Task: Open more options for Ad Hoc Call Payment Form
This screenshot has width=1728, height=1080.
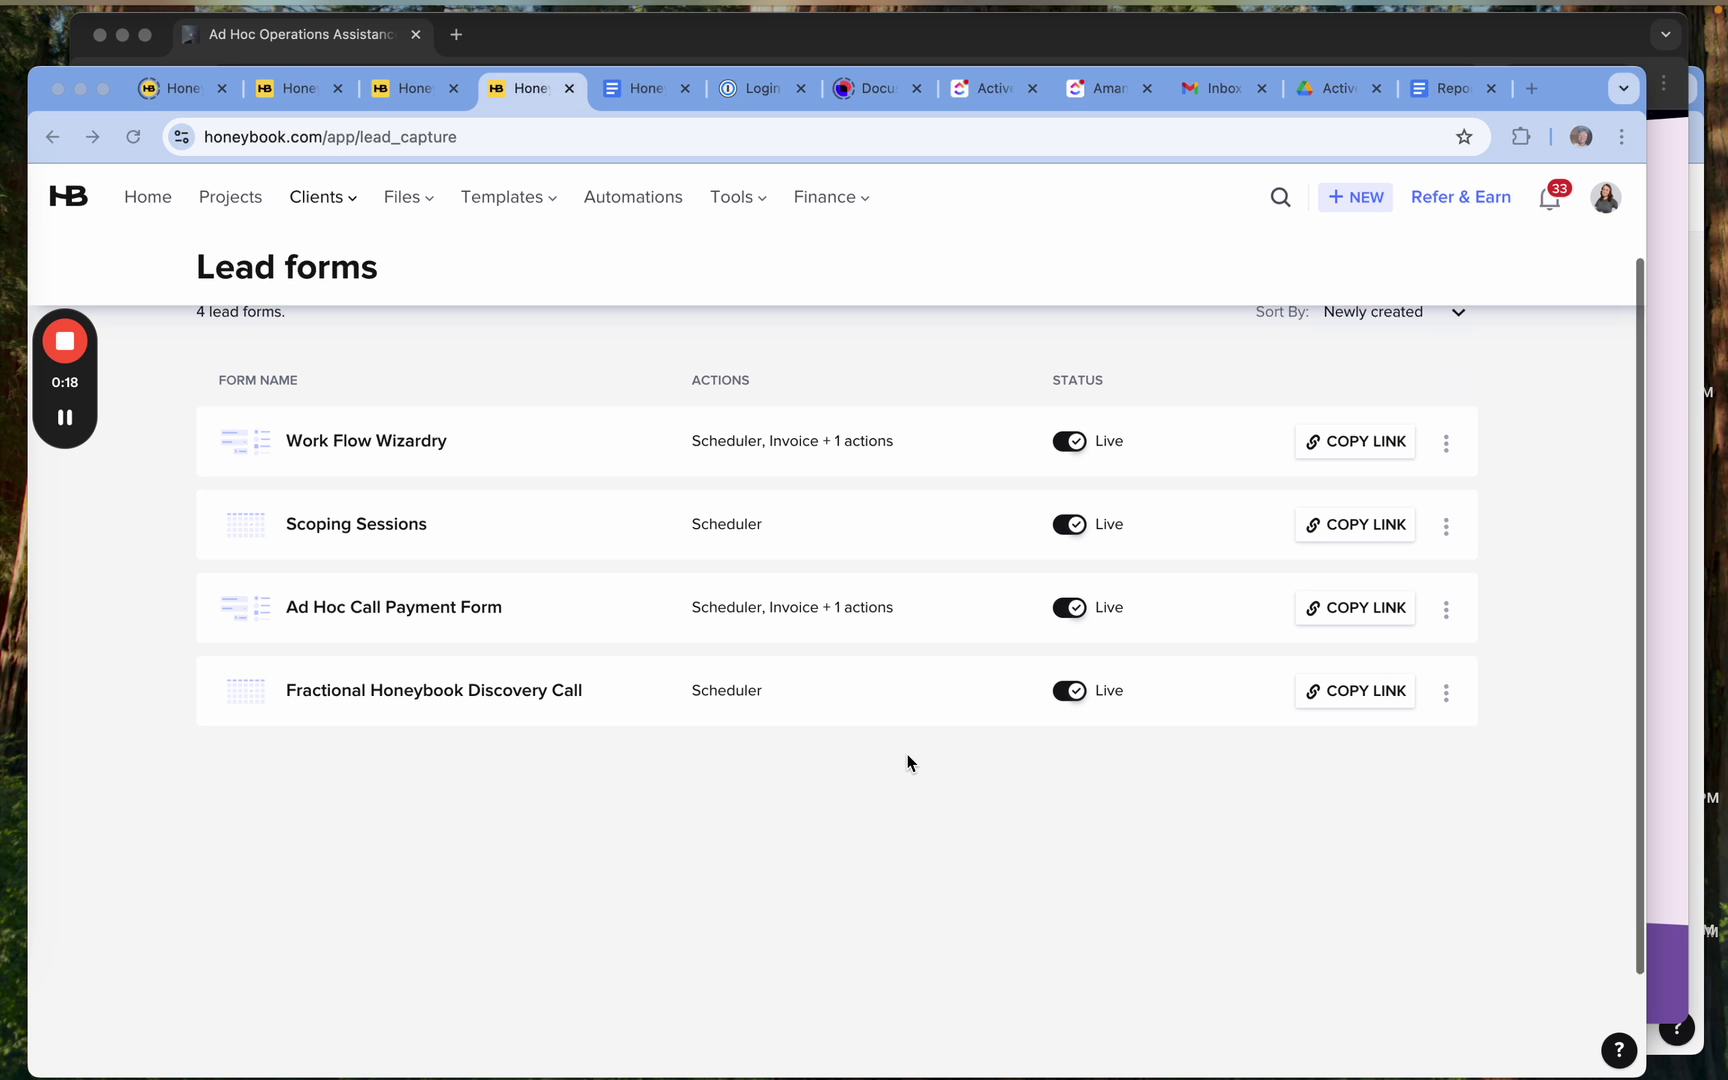Action: (x=1446, y=609)
